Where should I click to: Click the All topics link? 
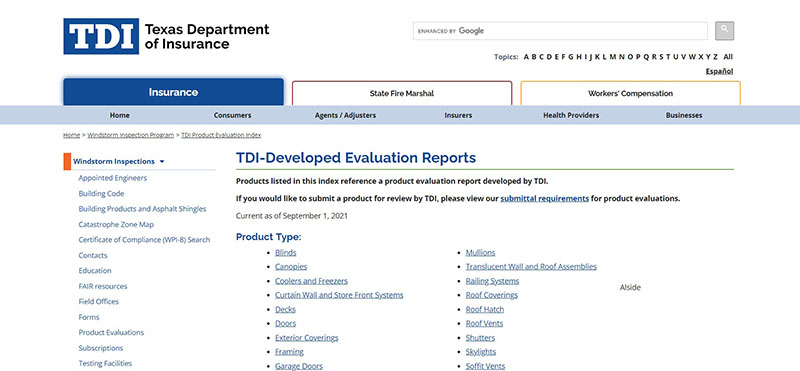coord(728,57)
